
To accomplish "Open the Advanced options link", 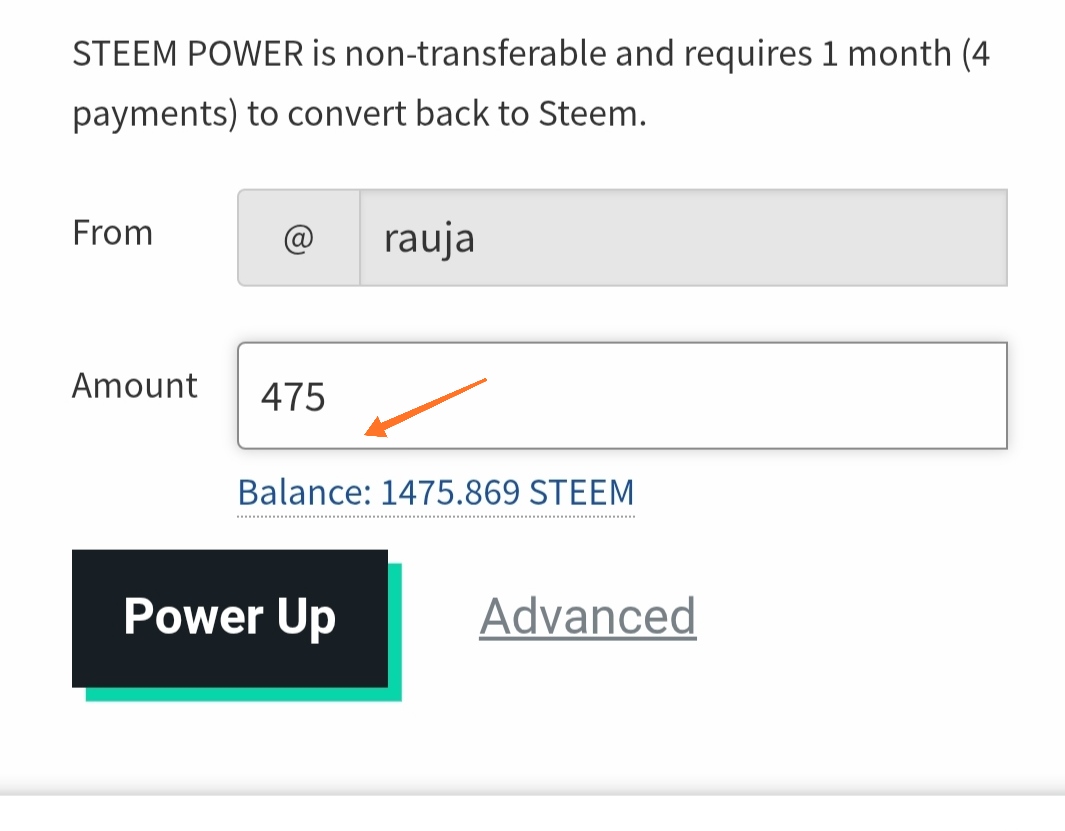I will [x=588, y=616].
